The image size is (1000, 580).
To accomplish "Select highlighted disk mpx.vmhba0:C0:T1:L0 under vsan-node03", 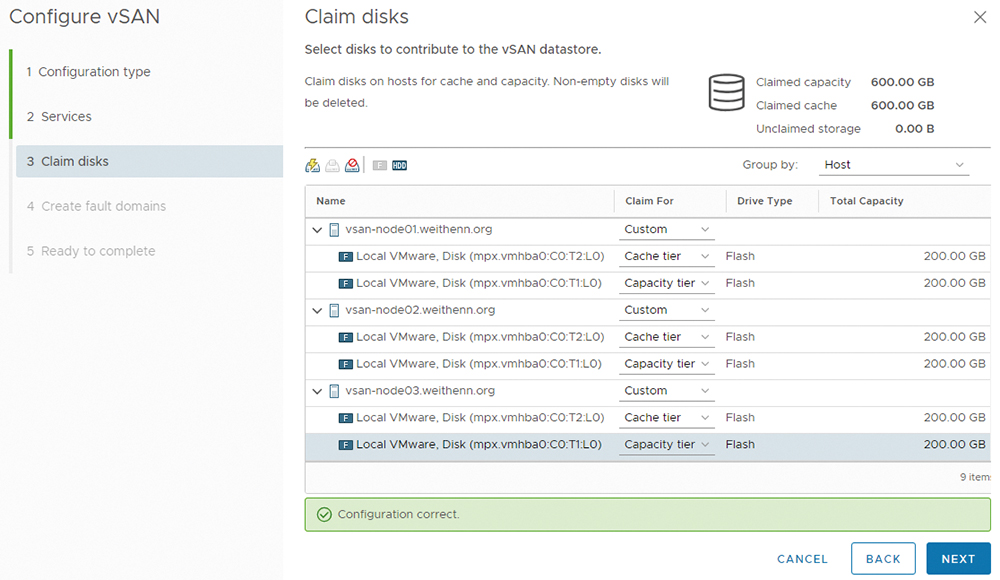I will [x=479, y=445].
